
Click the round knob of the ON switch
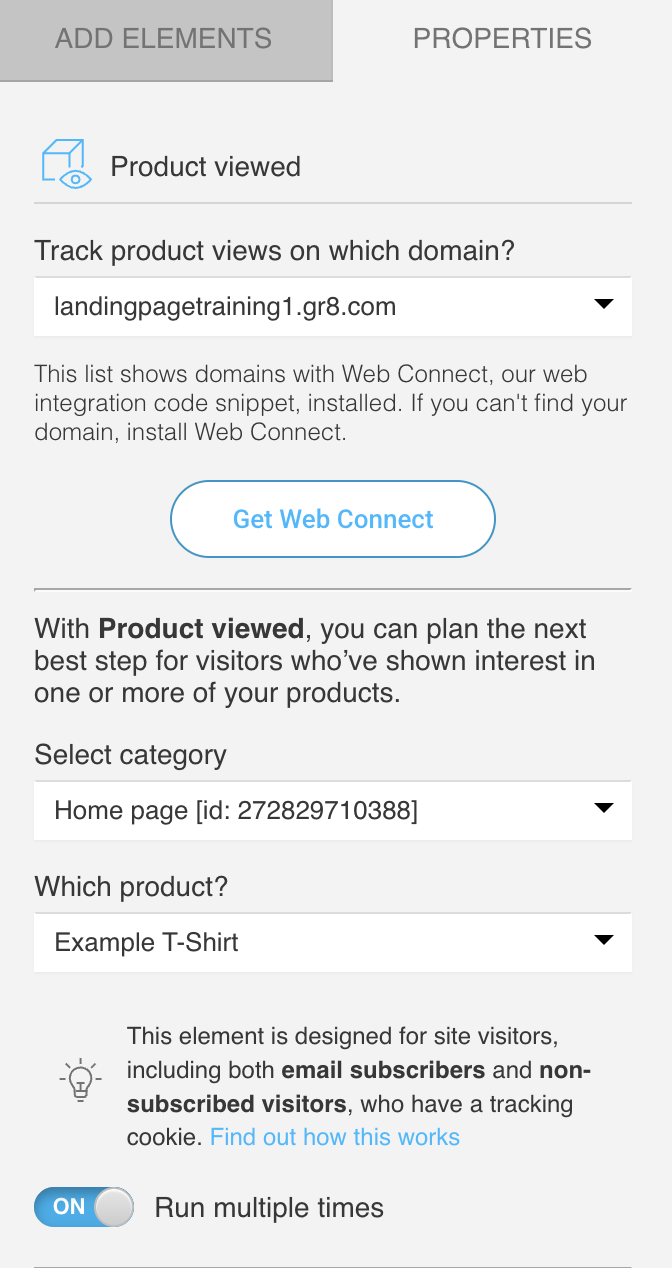114,1207
